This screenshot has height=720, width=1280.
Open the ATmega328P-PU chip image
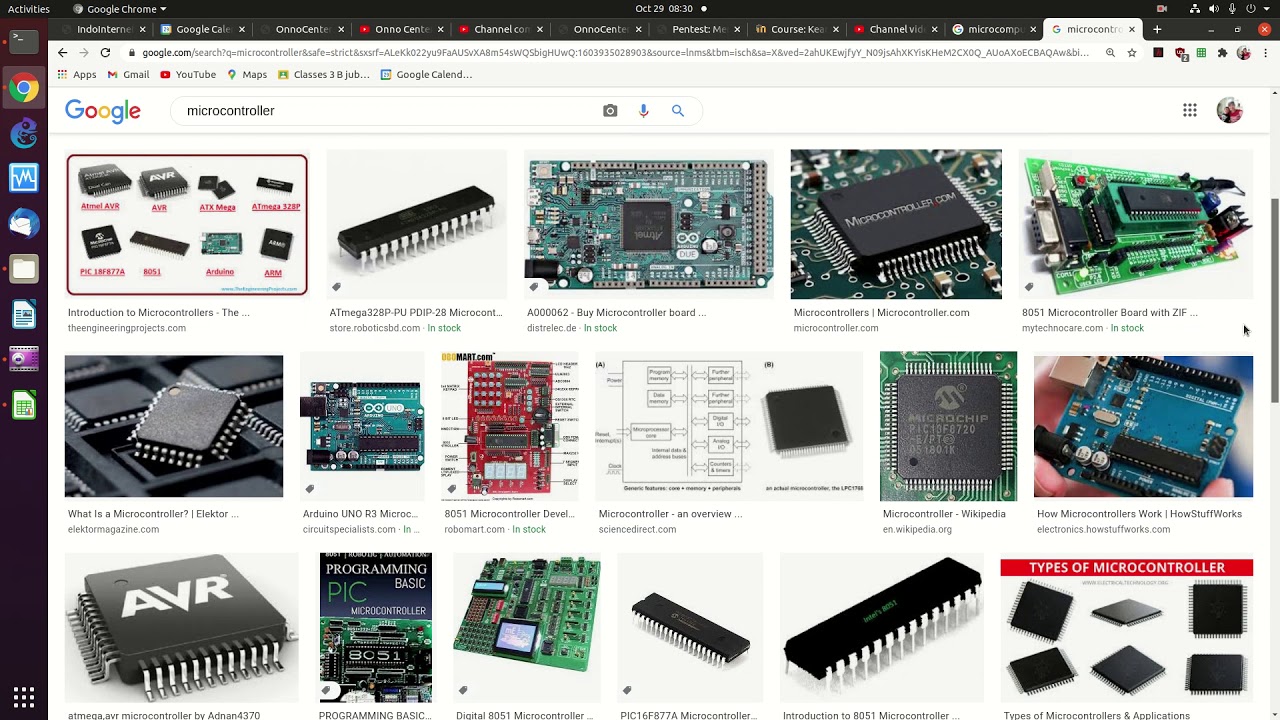coord(417,224)
